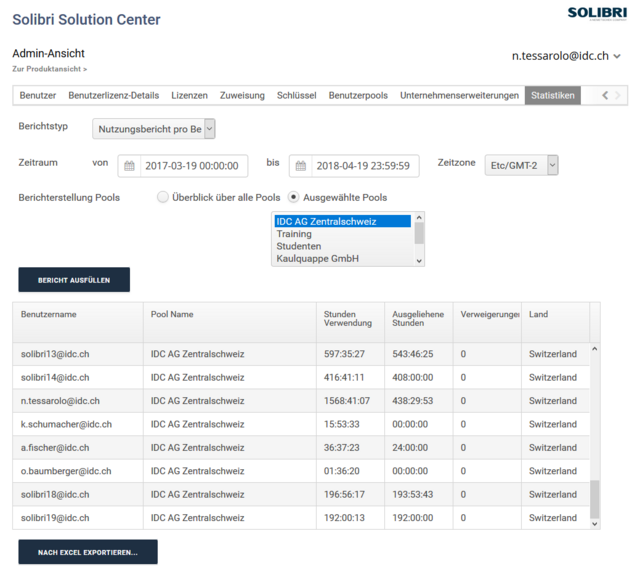Screen dimensions: 640x566
Task: Select the solibri13@idc.ch row
Action: pos(301,354)
